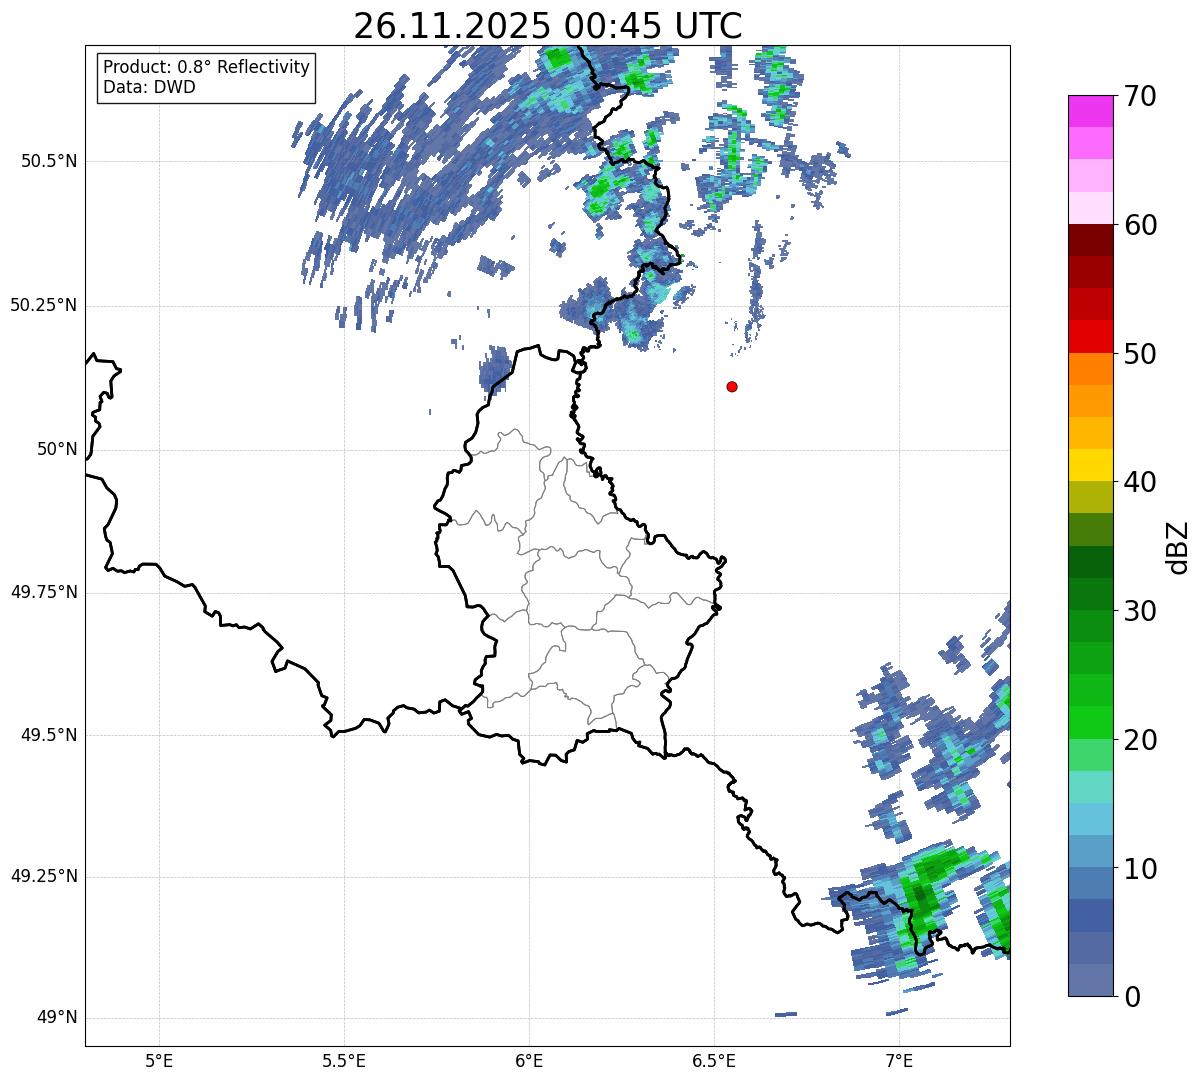Click longitude label 5°E
This screenshot has height=1081, width=1202.
[x=159, y=1060]
